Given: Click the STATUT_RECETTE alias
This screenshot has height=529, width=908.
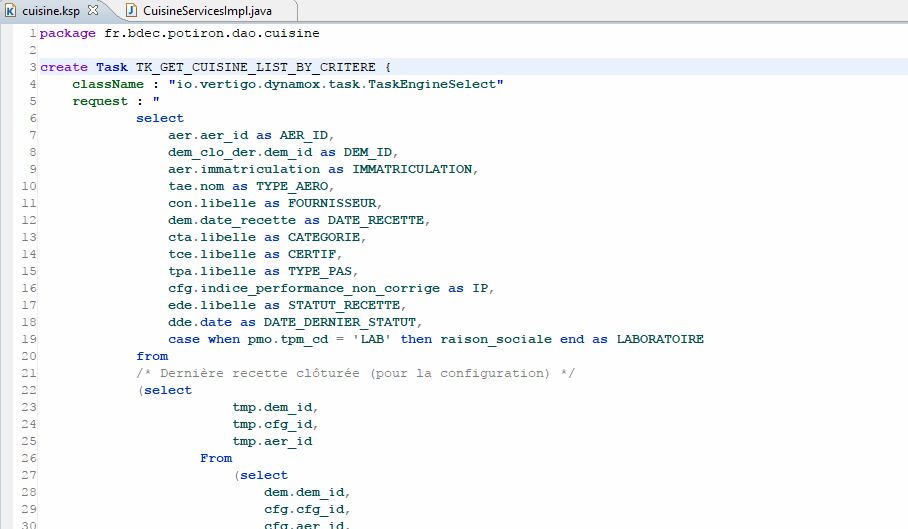Looking at the screenshot, I should coord(345,305).
